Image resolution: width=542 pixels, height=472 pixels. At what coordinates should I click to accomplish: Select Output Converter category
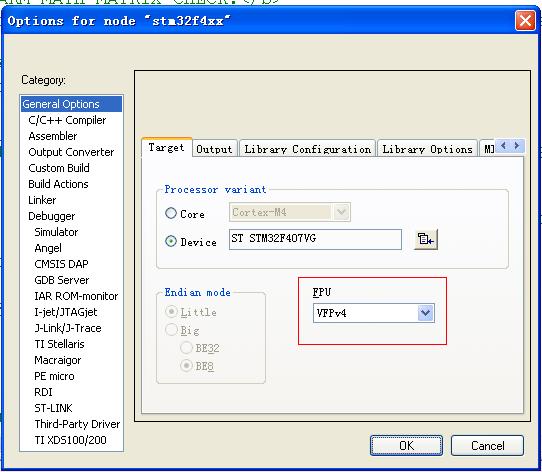pyautogui.click(x=71, y=152)
